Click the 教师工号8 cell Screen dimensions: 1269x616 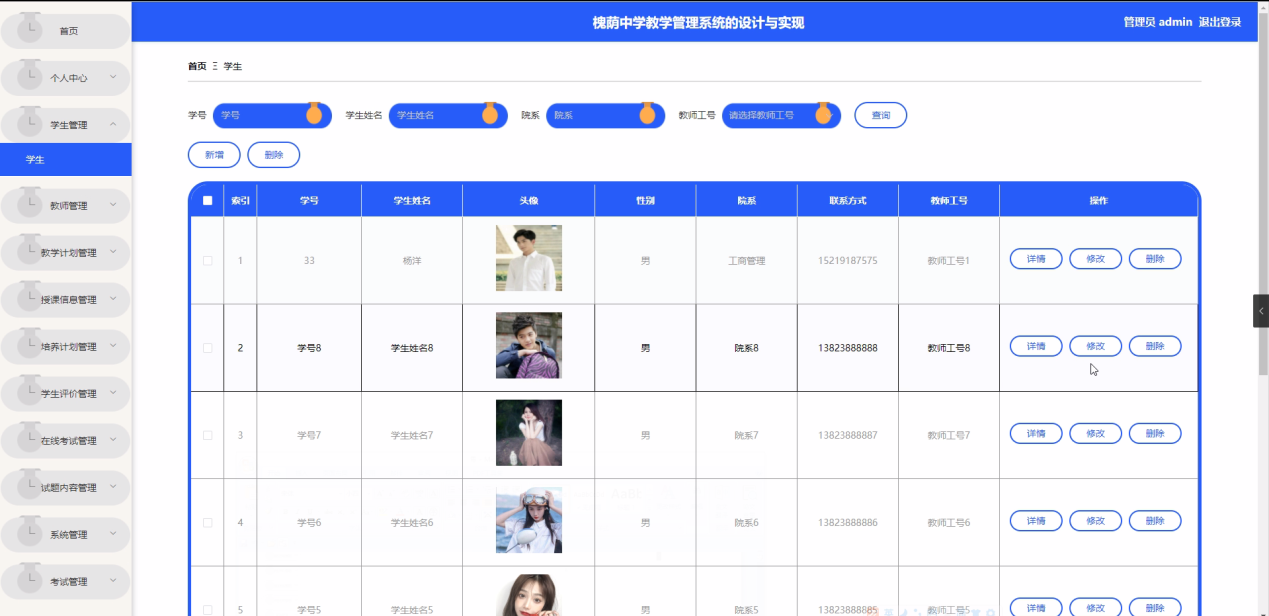pyautogui.click(x=948, y=348)
